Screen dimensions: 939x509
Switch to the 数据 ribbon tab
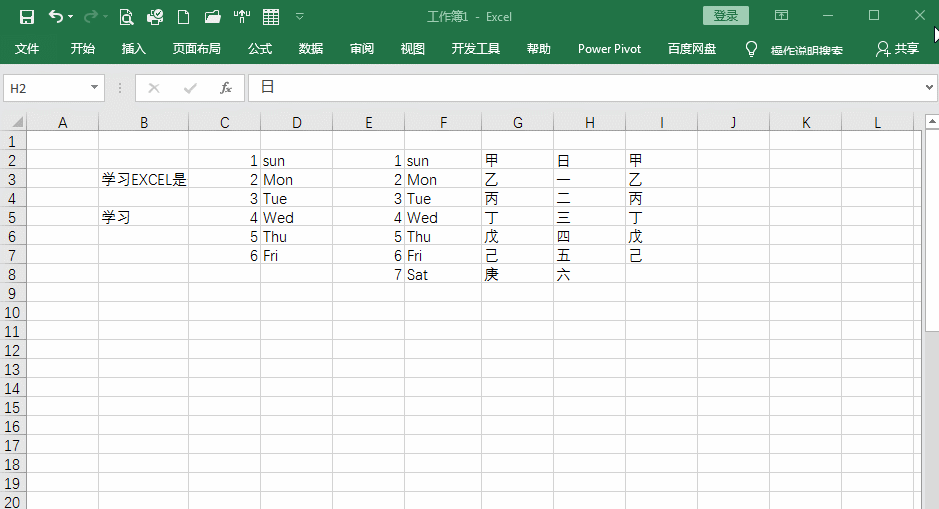[311, 49]
